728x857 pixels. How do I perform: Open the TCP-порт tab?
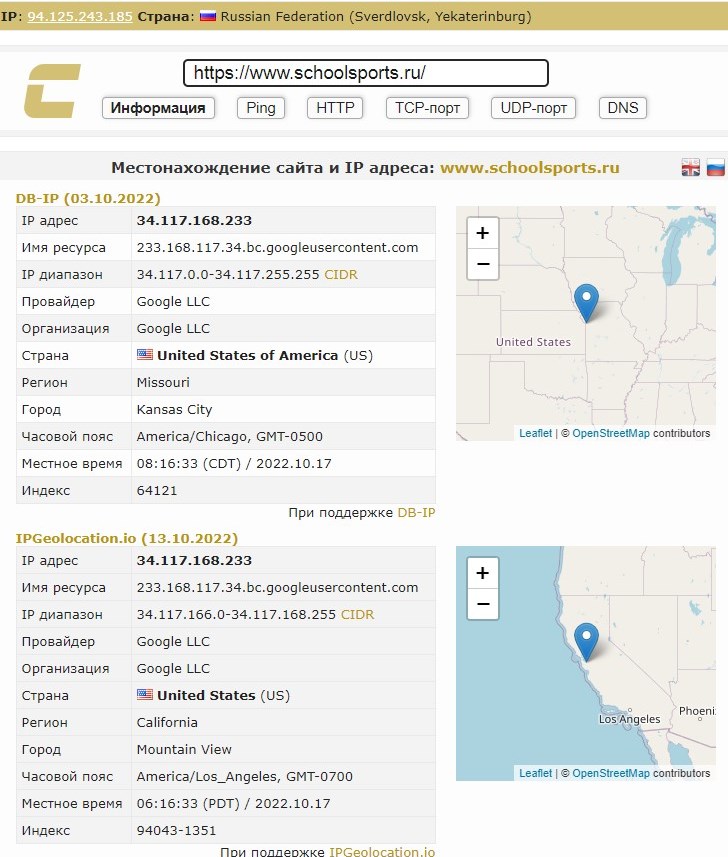[x=427, y=108]
